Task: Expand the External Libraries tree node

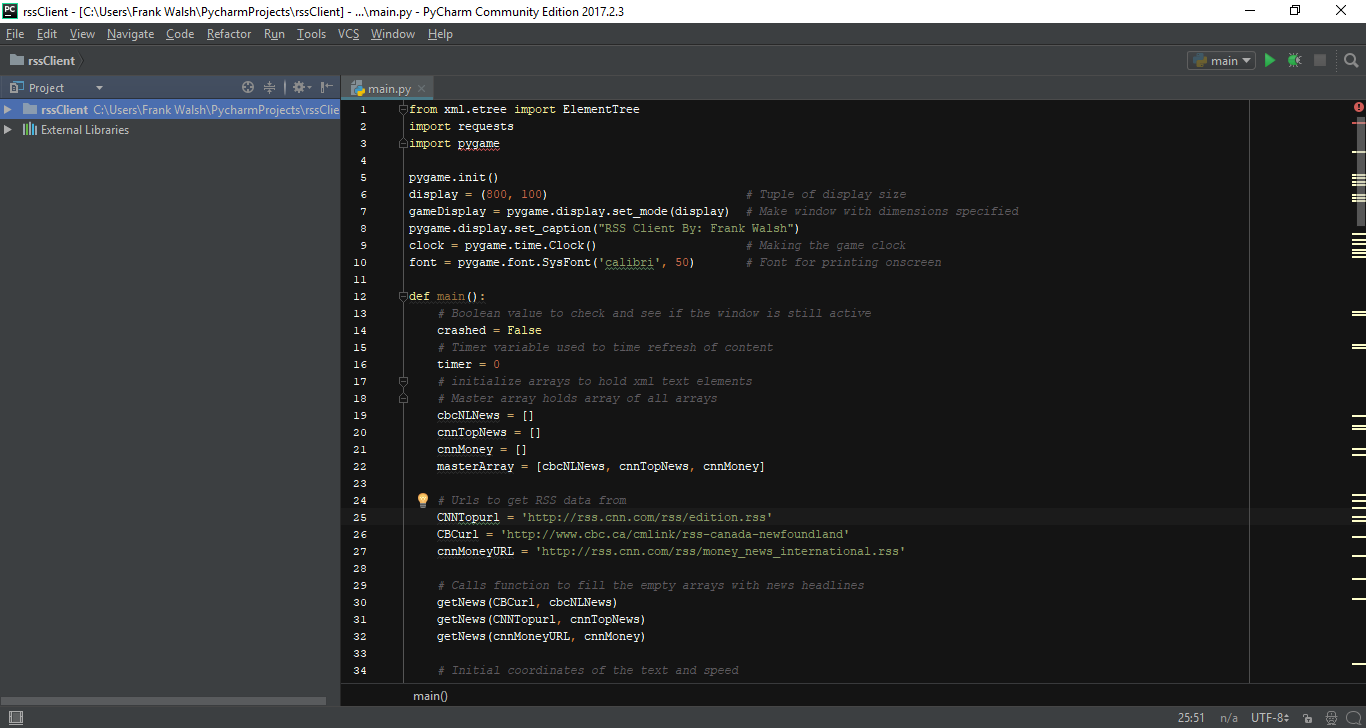Action: click(8, 130)
